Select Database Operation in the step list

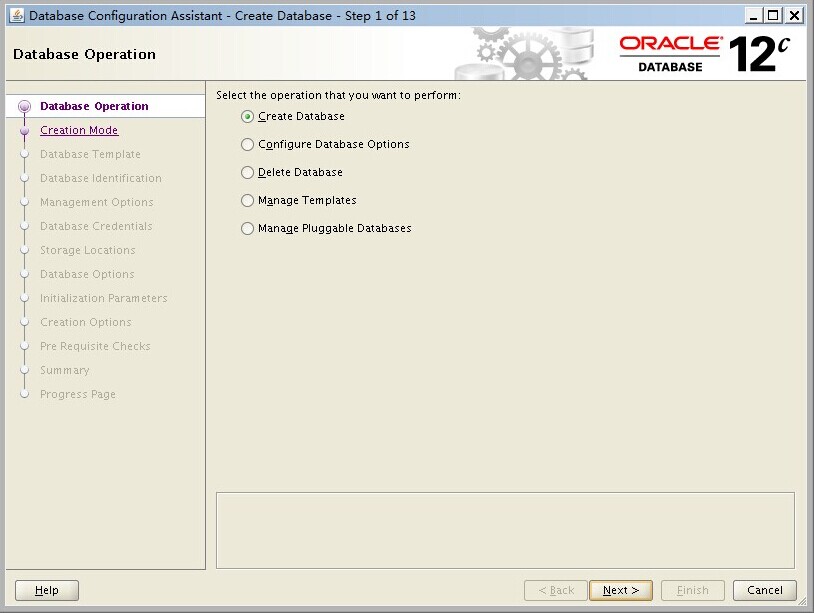pyautogui.click(x=94, y=106)
